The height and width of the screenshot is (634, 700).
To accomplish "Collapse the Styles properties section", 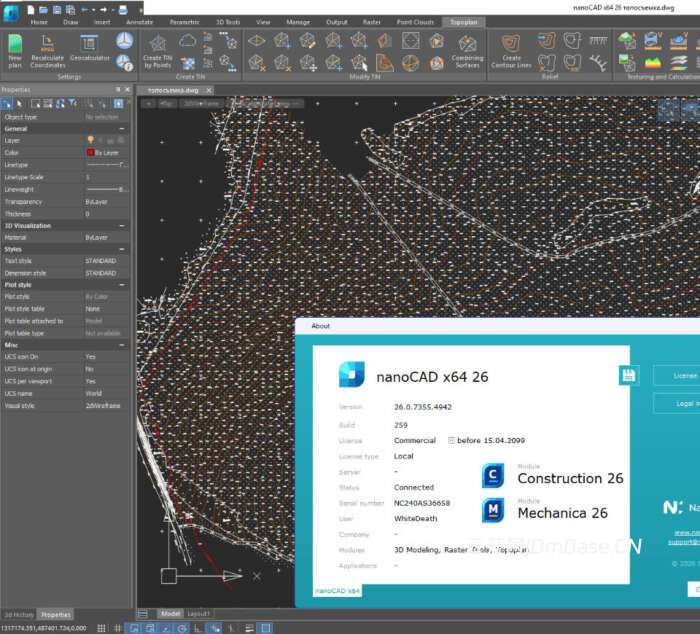I will click(122, 249).
